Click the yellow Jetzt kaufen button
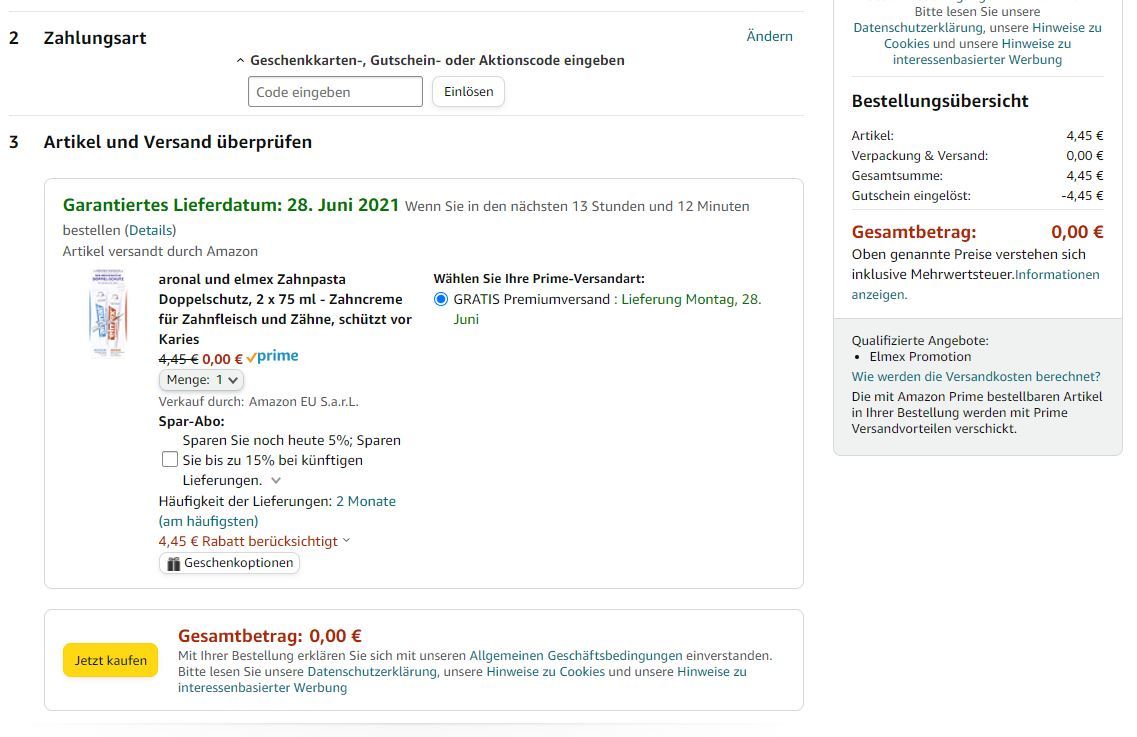 [x=110, y=660]
